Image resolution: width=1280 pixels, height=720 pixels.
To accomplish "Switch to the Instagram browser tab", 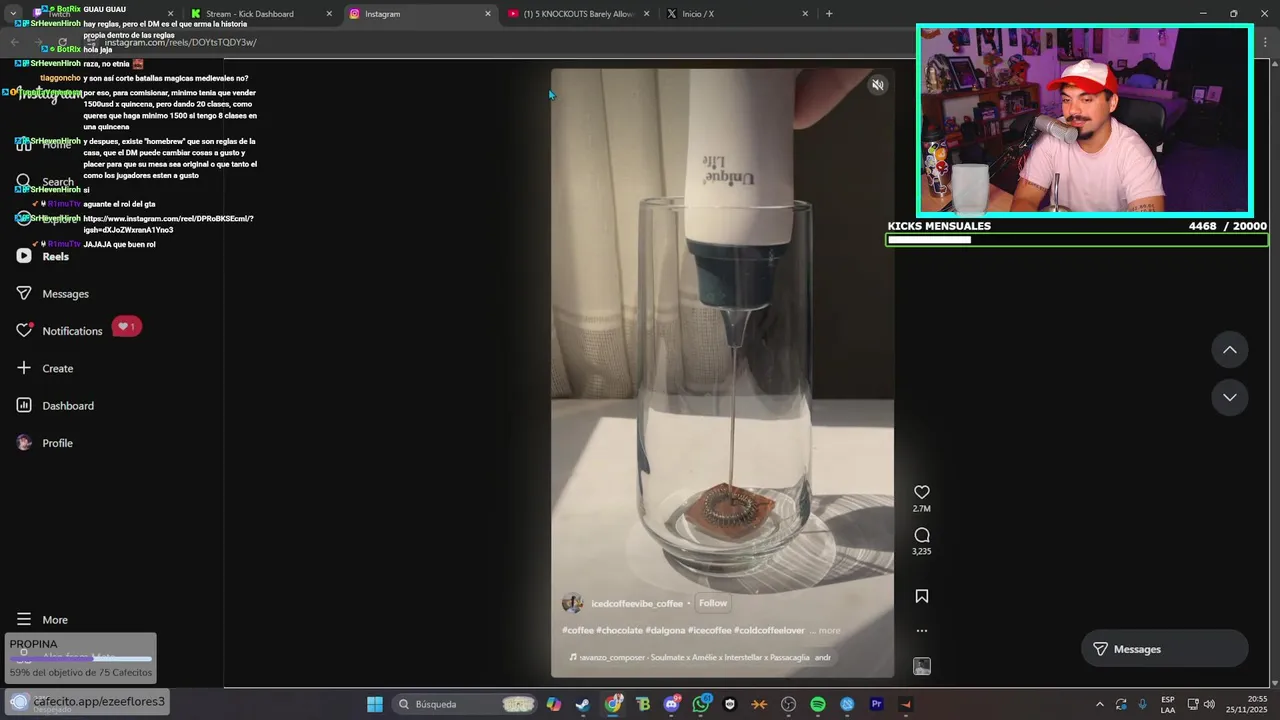I will (x=420, y=14).
